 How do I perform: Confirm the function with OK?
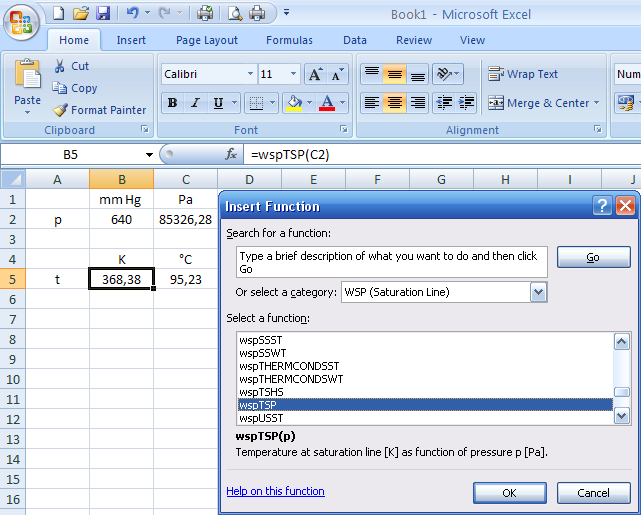click(x=509, y=493)
